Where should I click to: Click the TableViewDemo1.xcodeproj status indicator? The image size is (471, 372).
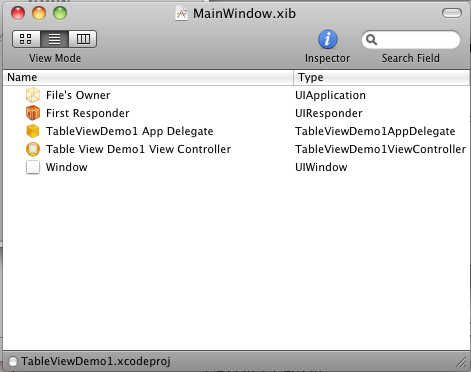[13, 361]
